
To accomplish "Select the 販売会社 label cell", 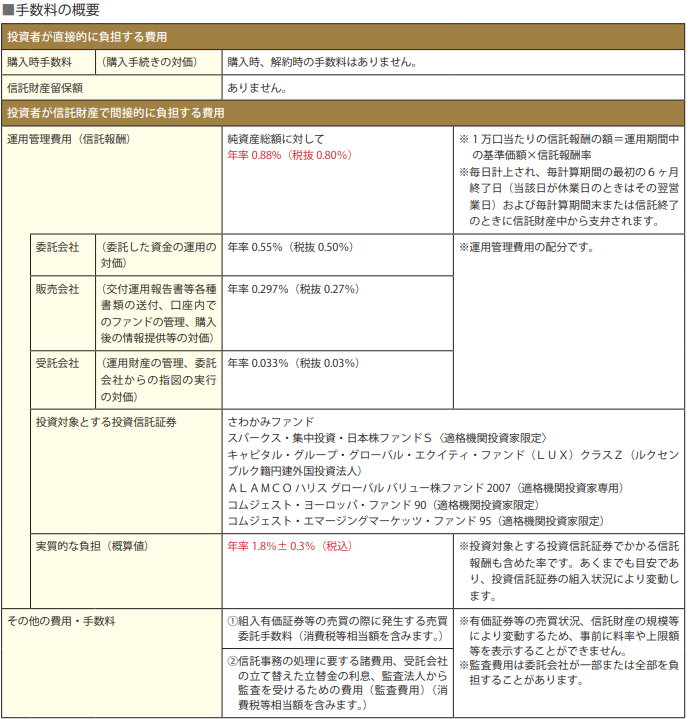I will (57, 288).
